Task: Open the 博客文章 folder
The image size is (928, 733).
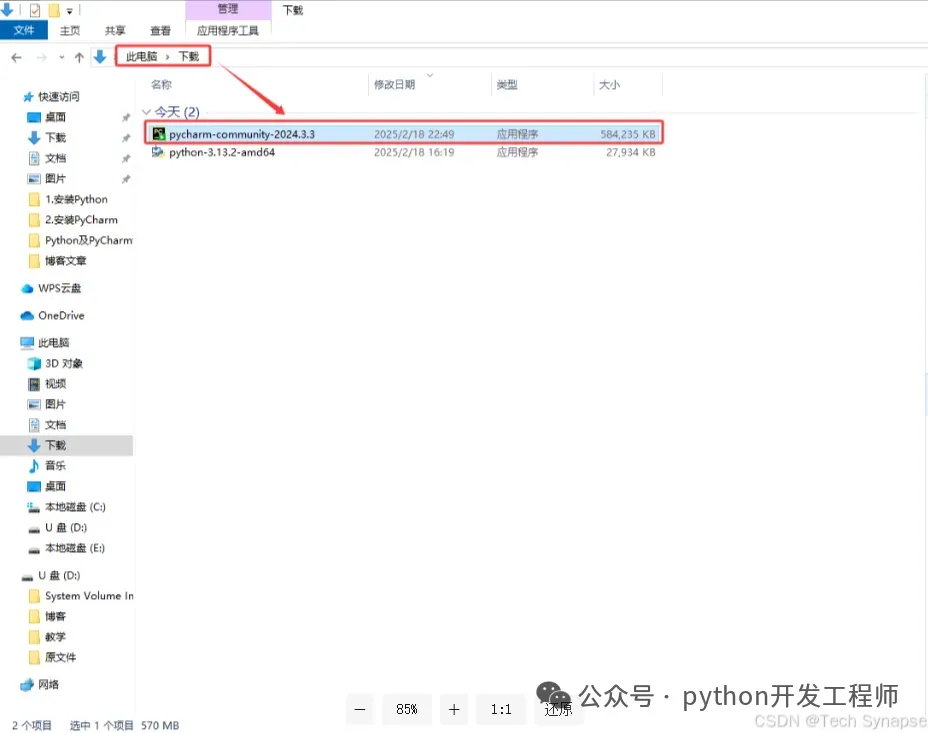Action: pos(66,260)
